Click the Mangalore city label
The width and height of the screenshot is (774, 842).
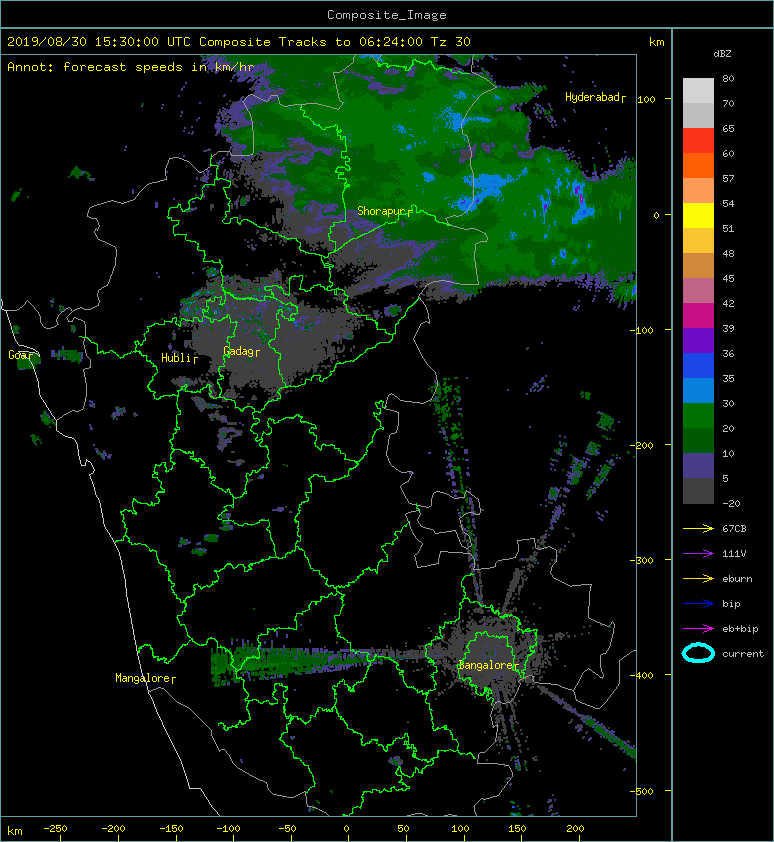145,678
